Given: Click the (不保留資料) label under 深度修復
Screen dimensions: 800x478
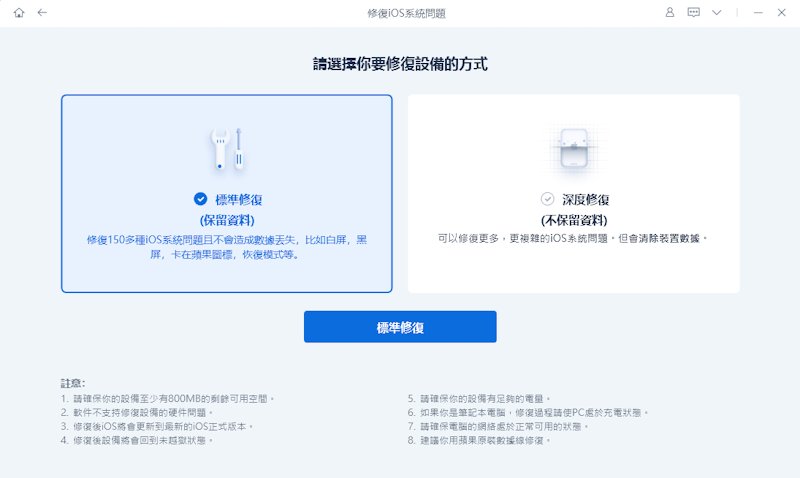Looking at the screenshot, I should tap(573, 219).
